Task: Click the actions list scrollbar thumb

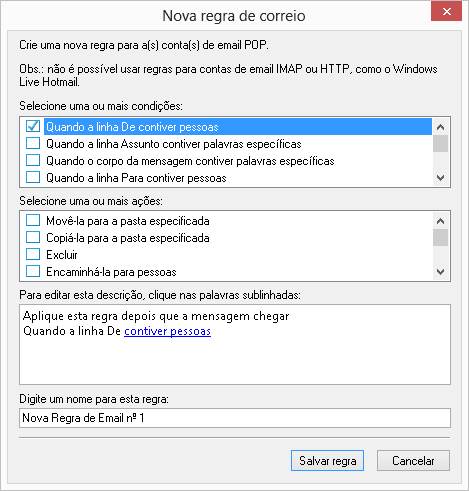Action: 440,237
